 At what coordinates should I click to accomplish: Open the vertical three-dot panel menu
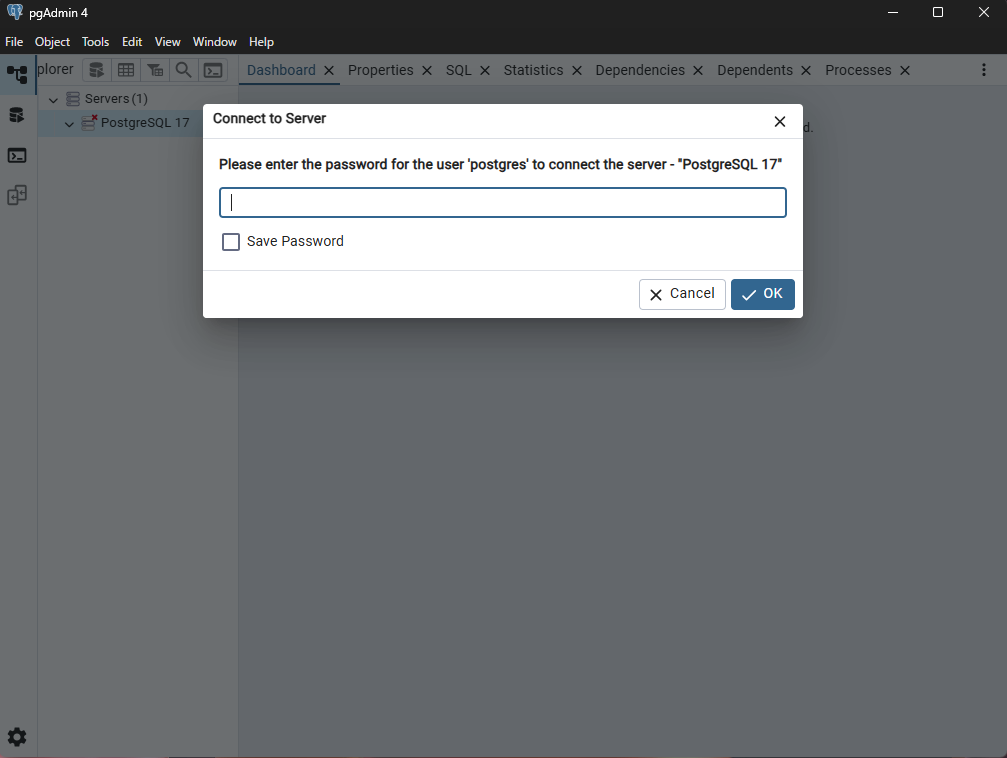pos(984,70)
